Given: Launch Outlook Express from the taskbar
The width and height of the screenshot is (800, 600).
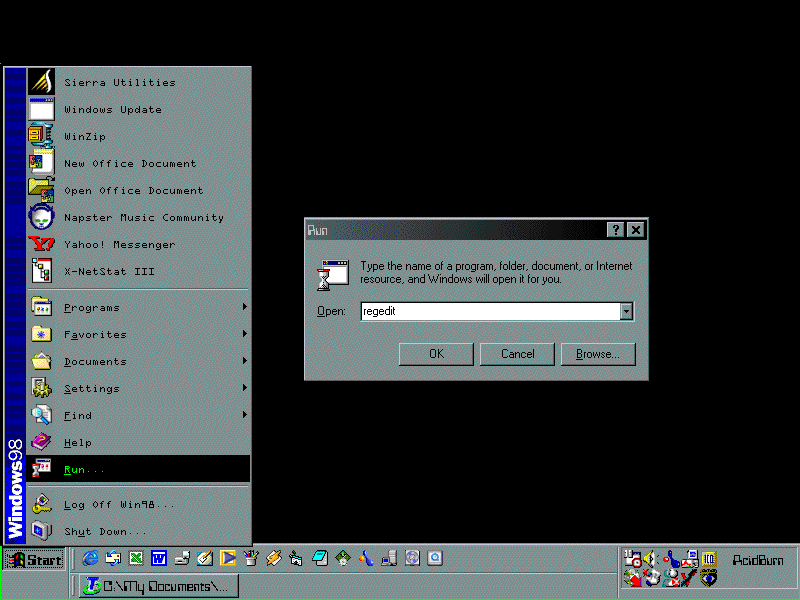Looking at the screenshot, I should click(x=110, y=558).
